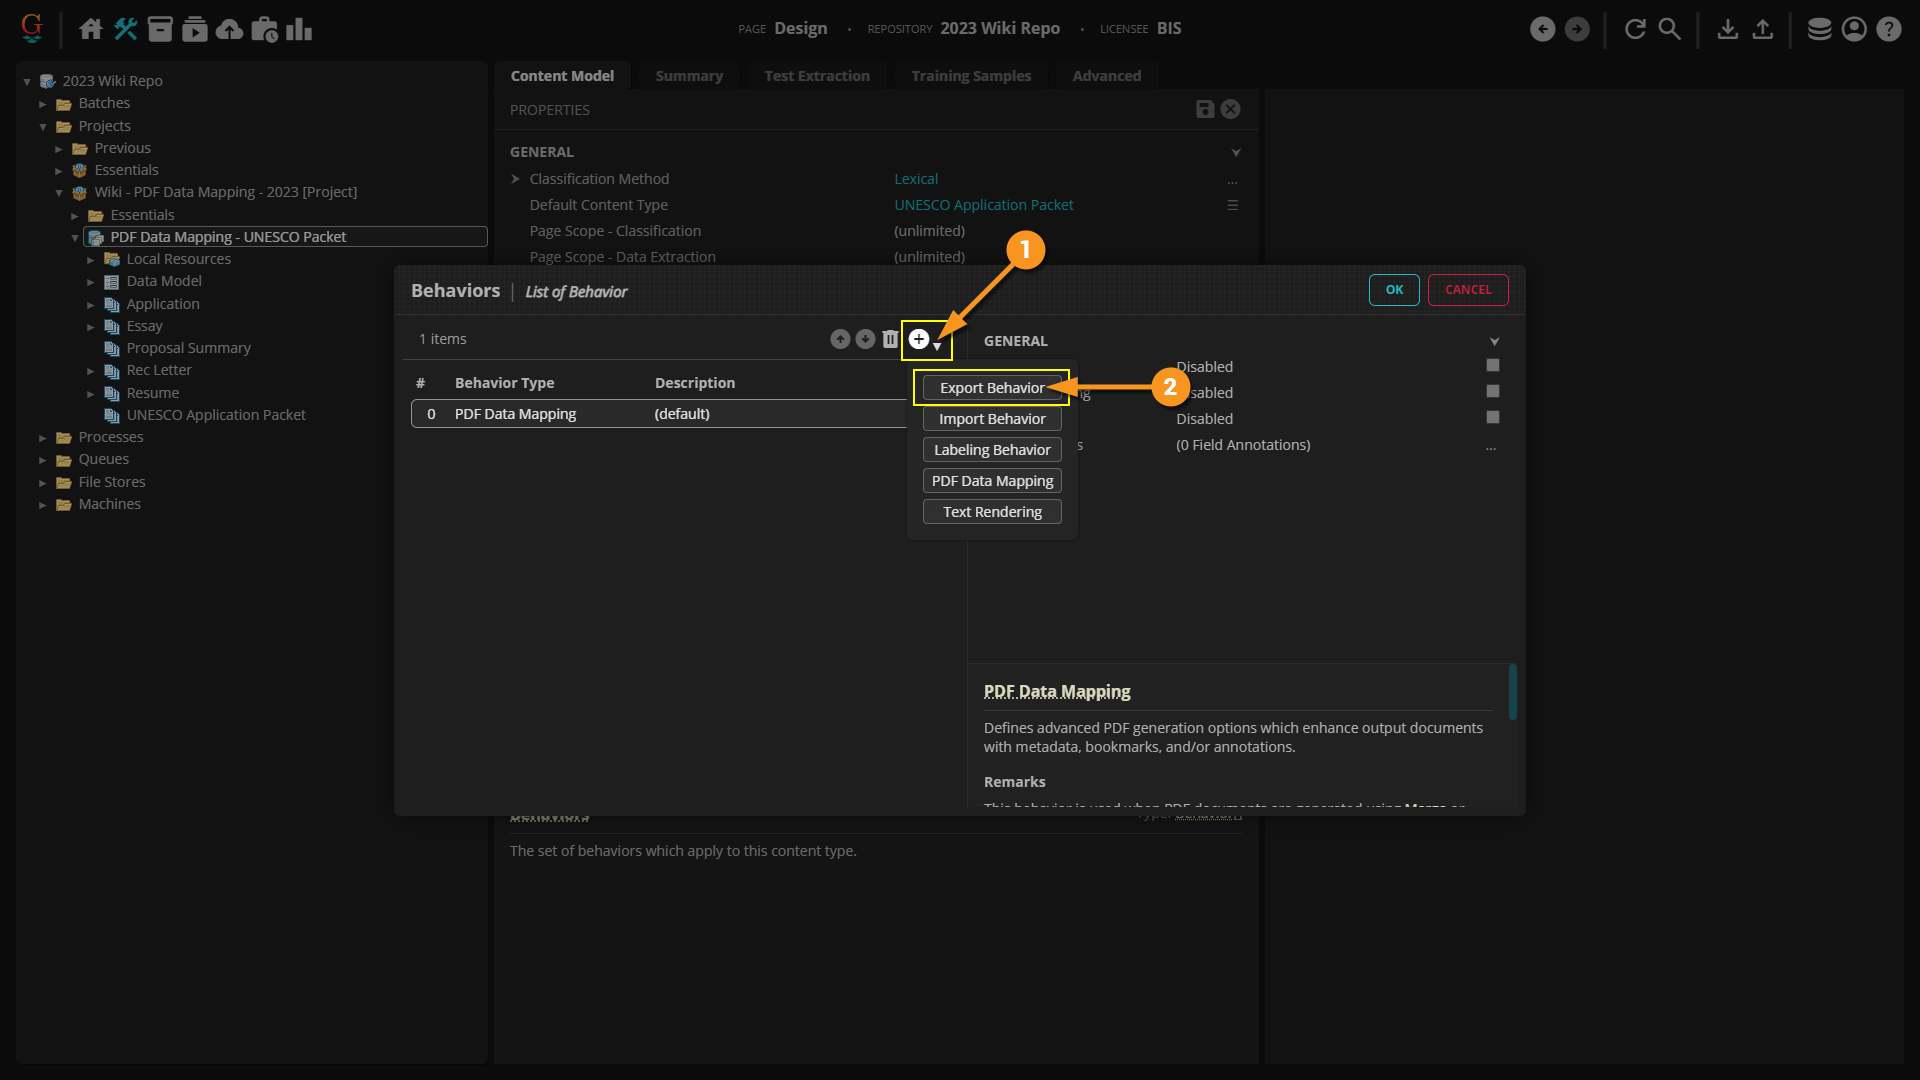Image resolution: width=1920 pixels, height=1080 pixels.
Task: Toggle the first Disabled checkbox in General
Action: (1493, 366)
